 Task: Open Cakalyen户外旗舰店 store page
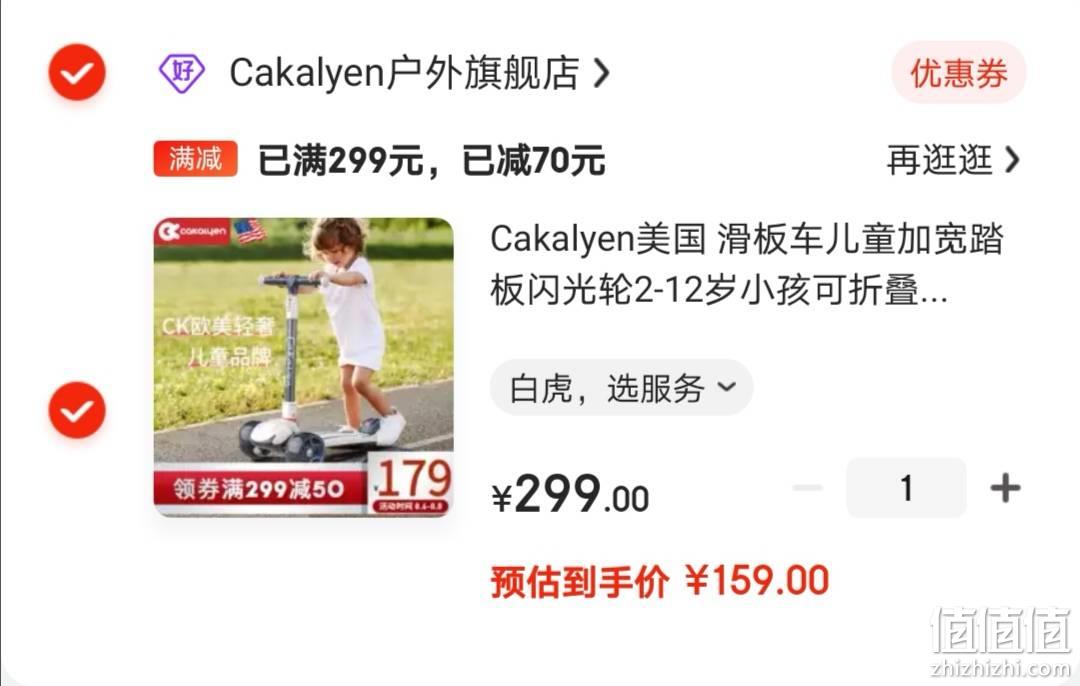(x=404, y=73)
